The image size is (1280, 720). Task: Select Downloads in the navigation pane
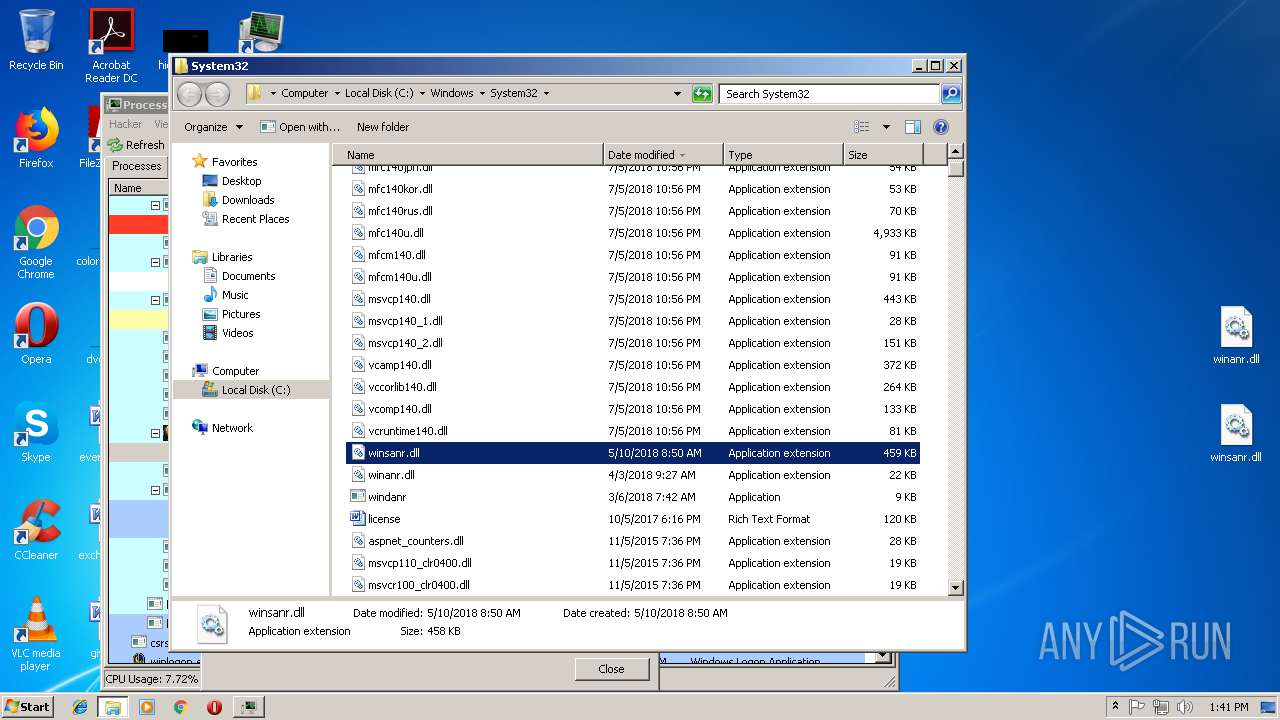tap(248, 200)
